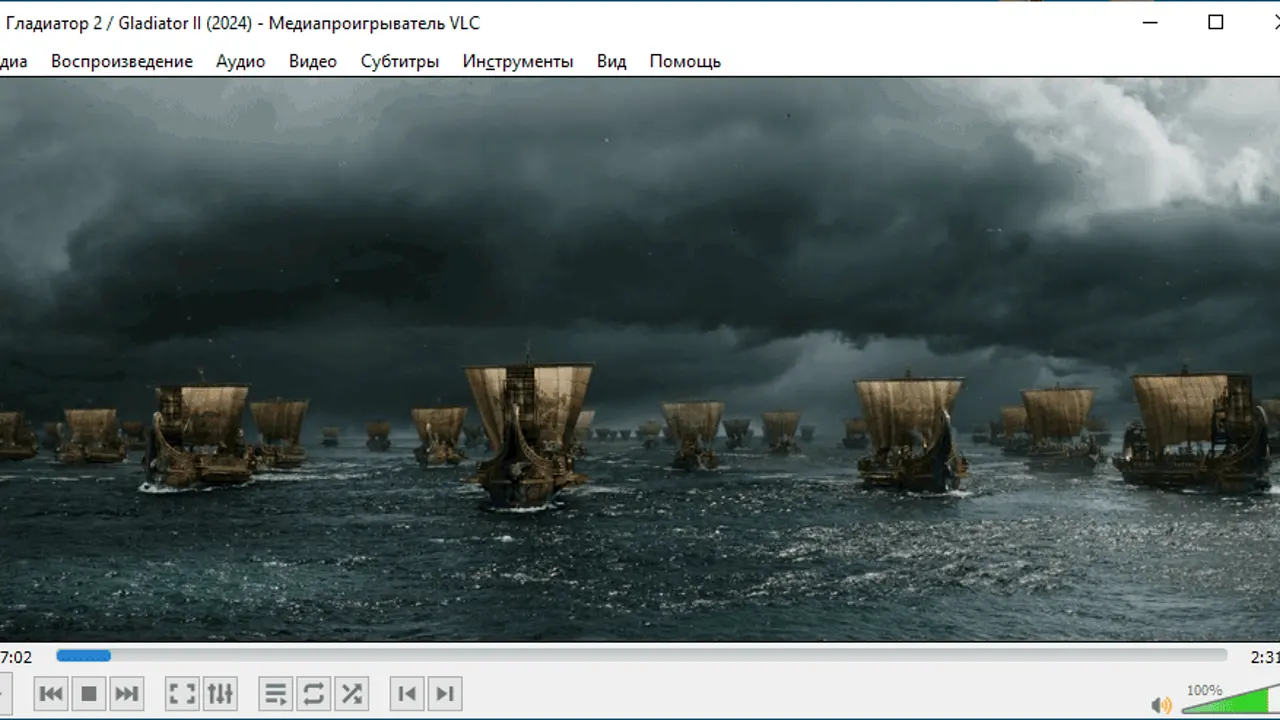Open the Воспроизведение menu
The image size is (1280, 720).
122,61
